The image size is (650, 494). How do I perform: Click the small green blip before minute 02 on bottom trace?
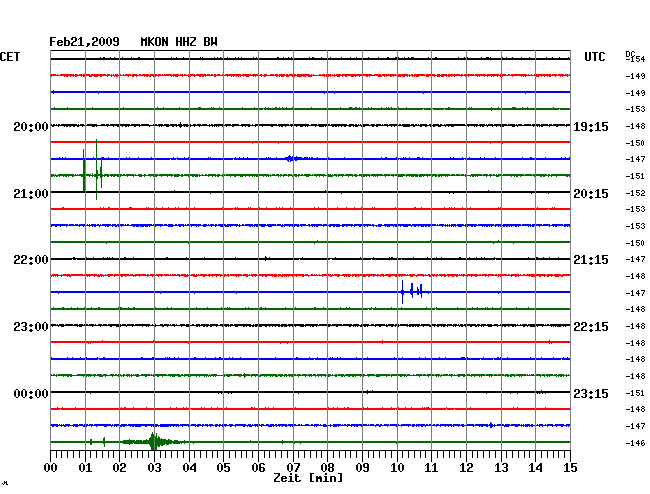(x=104, y=442)
